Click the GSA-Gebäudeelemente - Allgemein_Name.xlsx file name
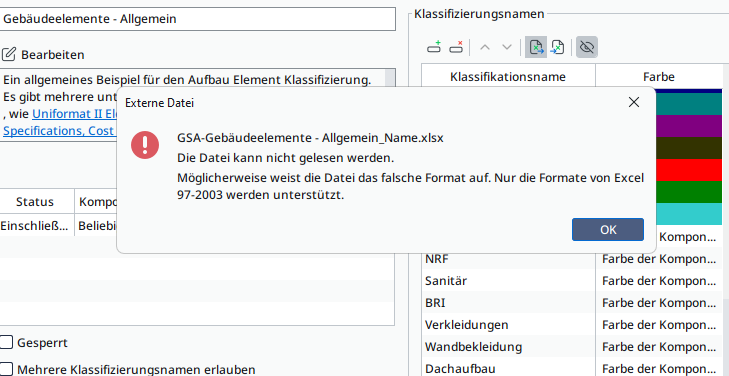The height and width of the screenshot is (376, 729). [x=310, y=138]
